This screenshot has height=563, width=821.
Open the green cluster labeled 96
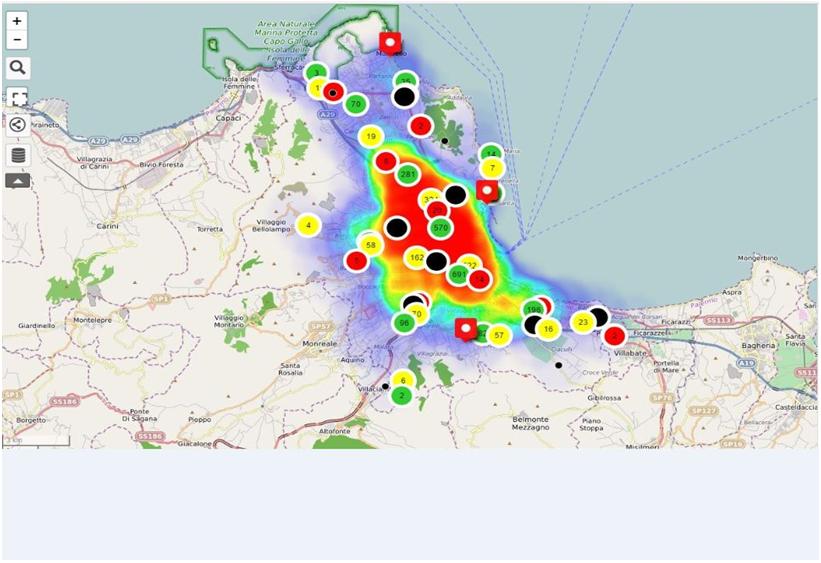[404, 323]
